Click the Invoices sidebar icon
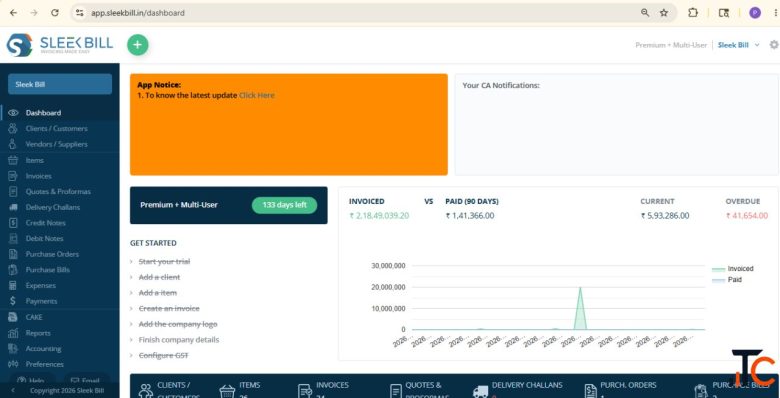 coord(13,176)
